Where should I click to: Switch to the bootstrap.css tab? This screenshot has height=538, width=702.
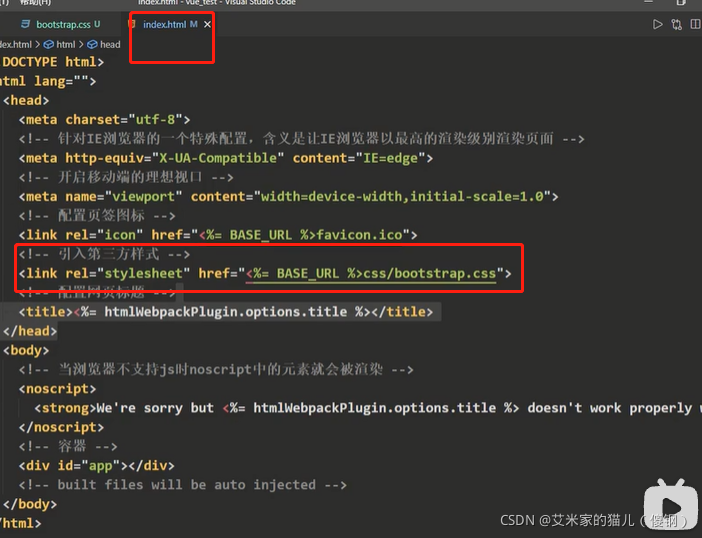click(x=63, y=25)
